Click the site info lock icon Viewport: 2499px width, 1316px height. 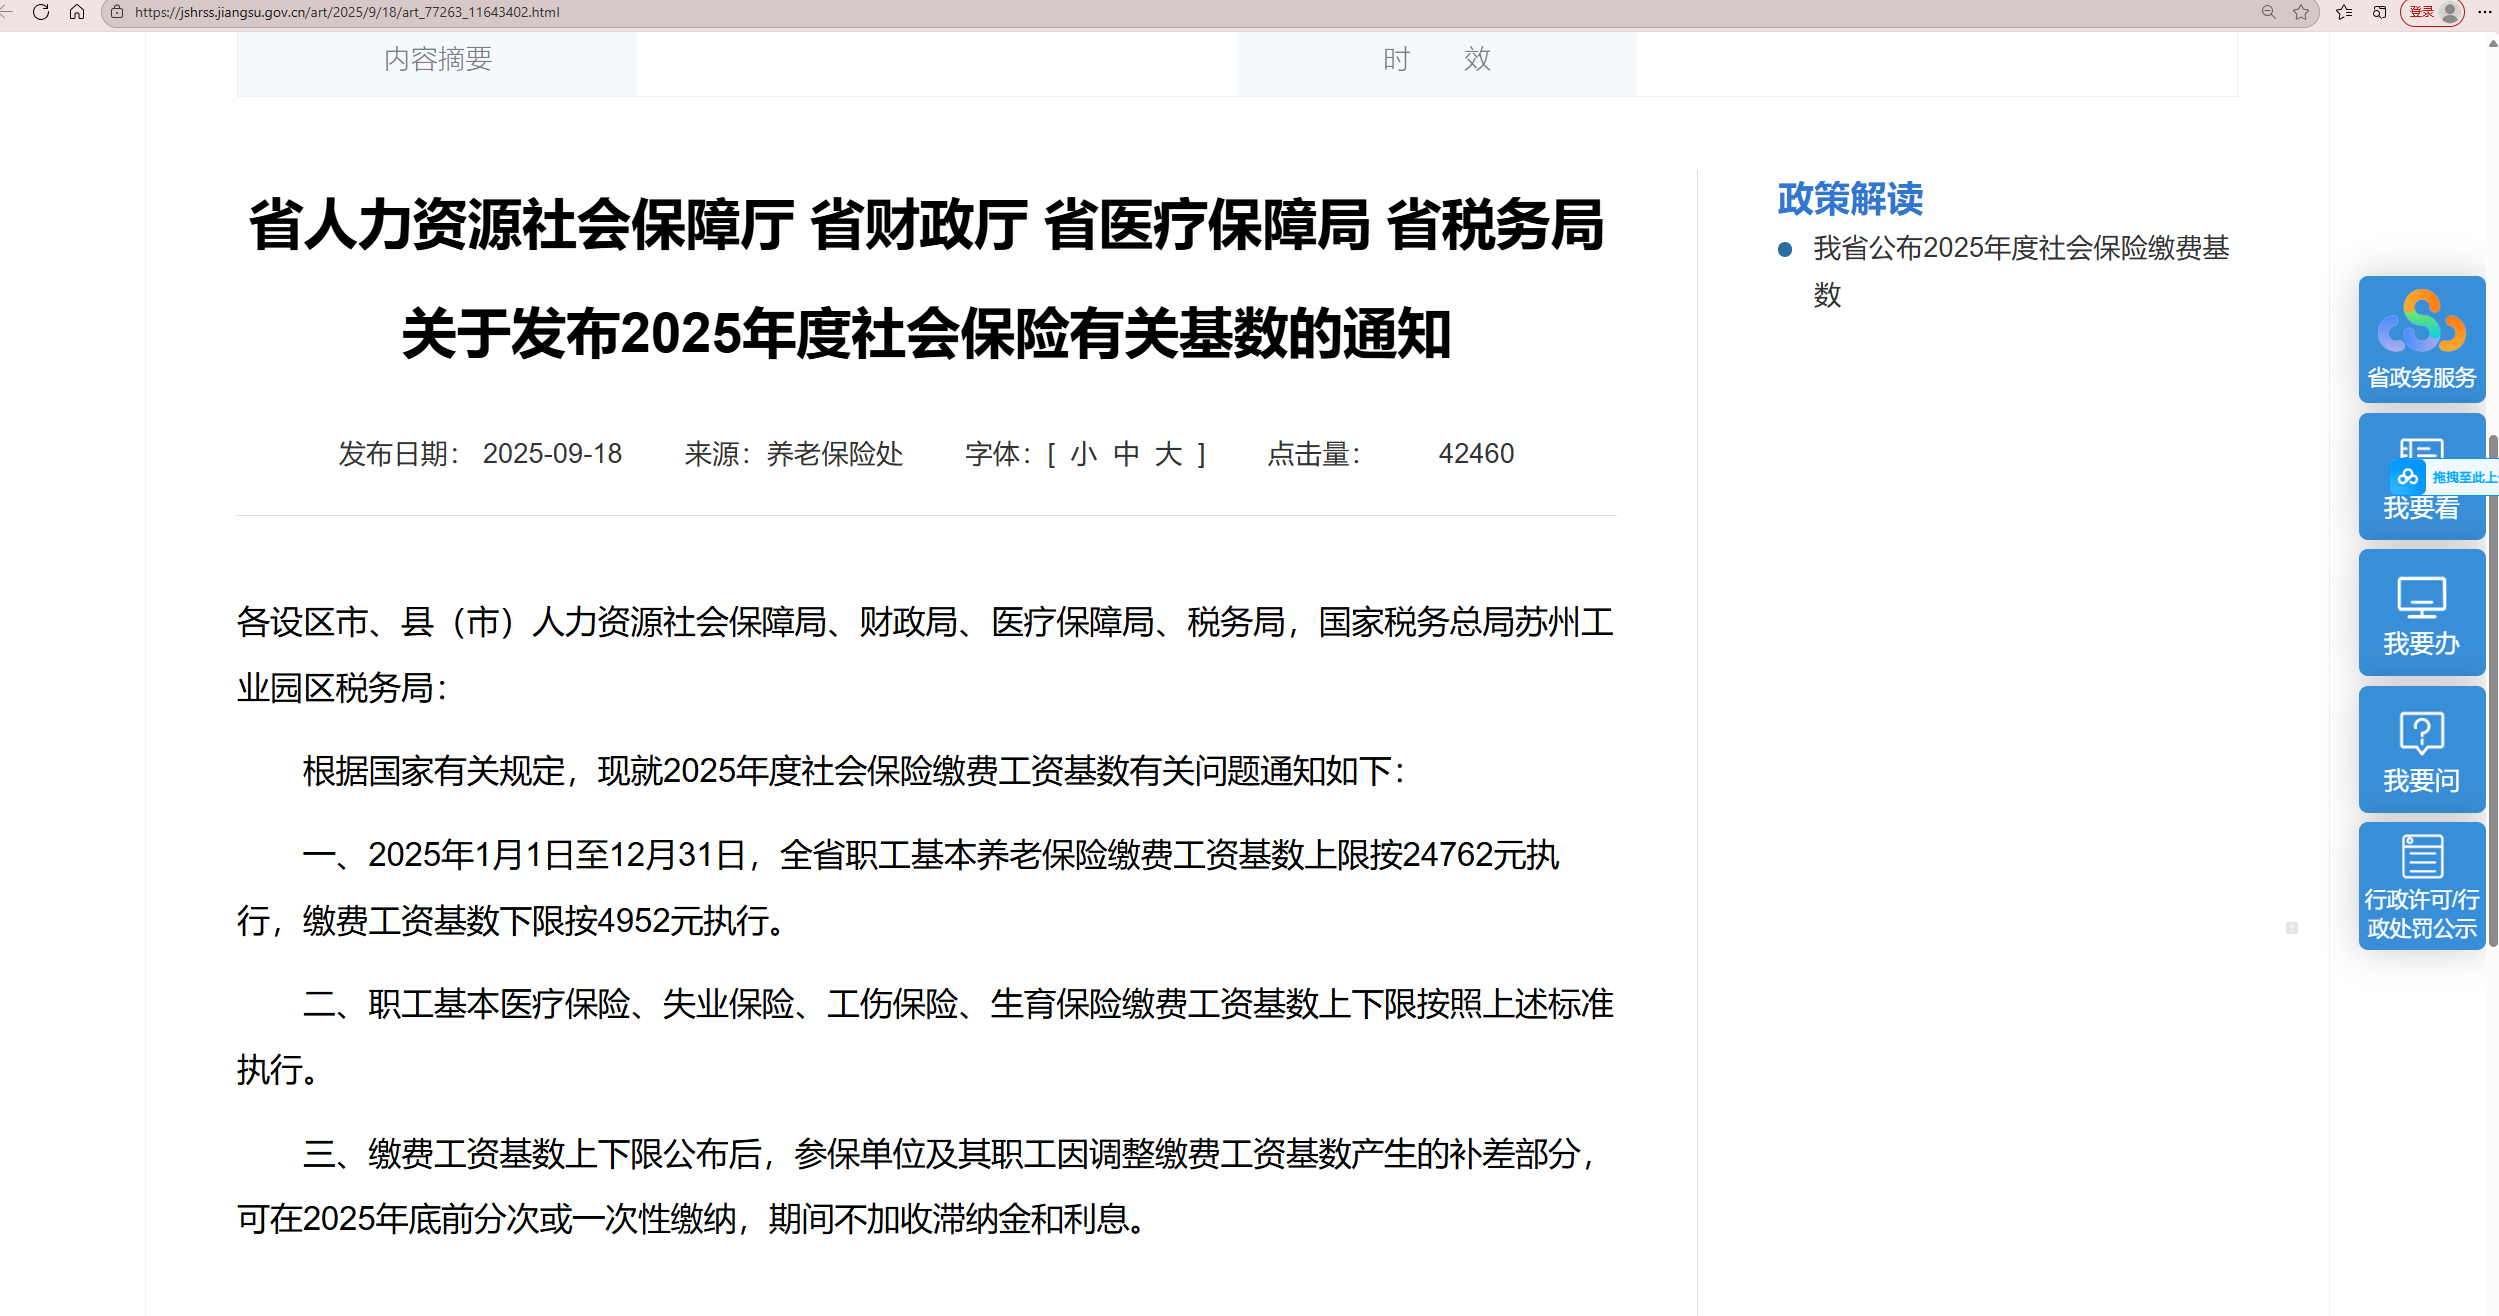pos(117,12)
